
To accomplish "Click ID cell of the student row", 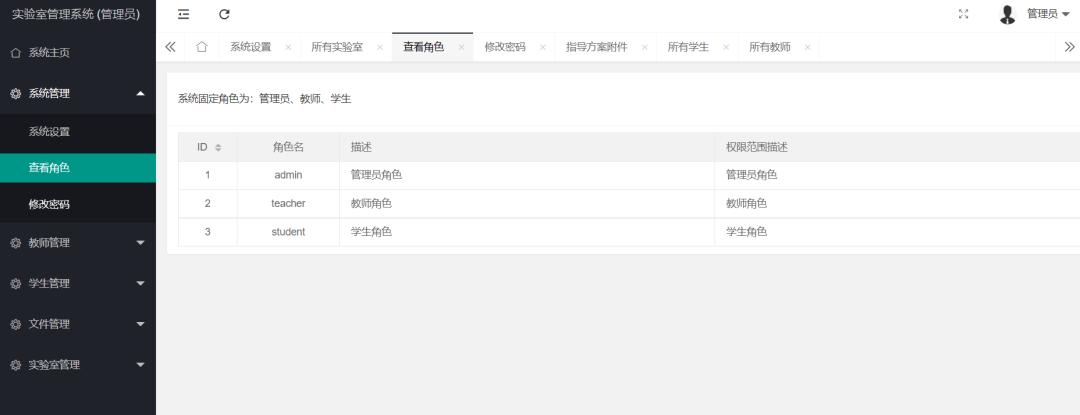I will 207,232.
